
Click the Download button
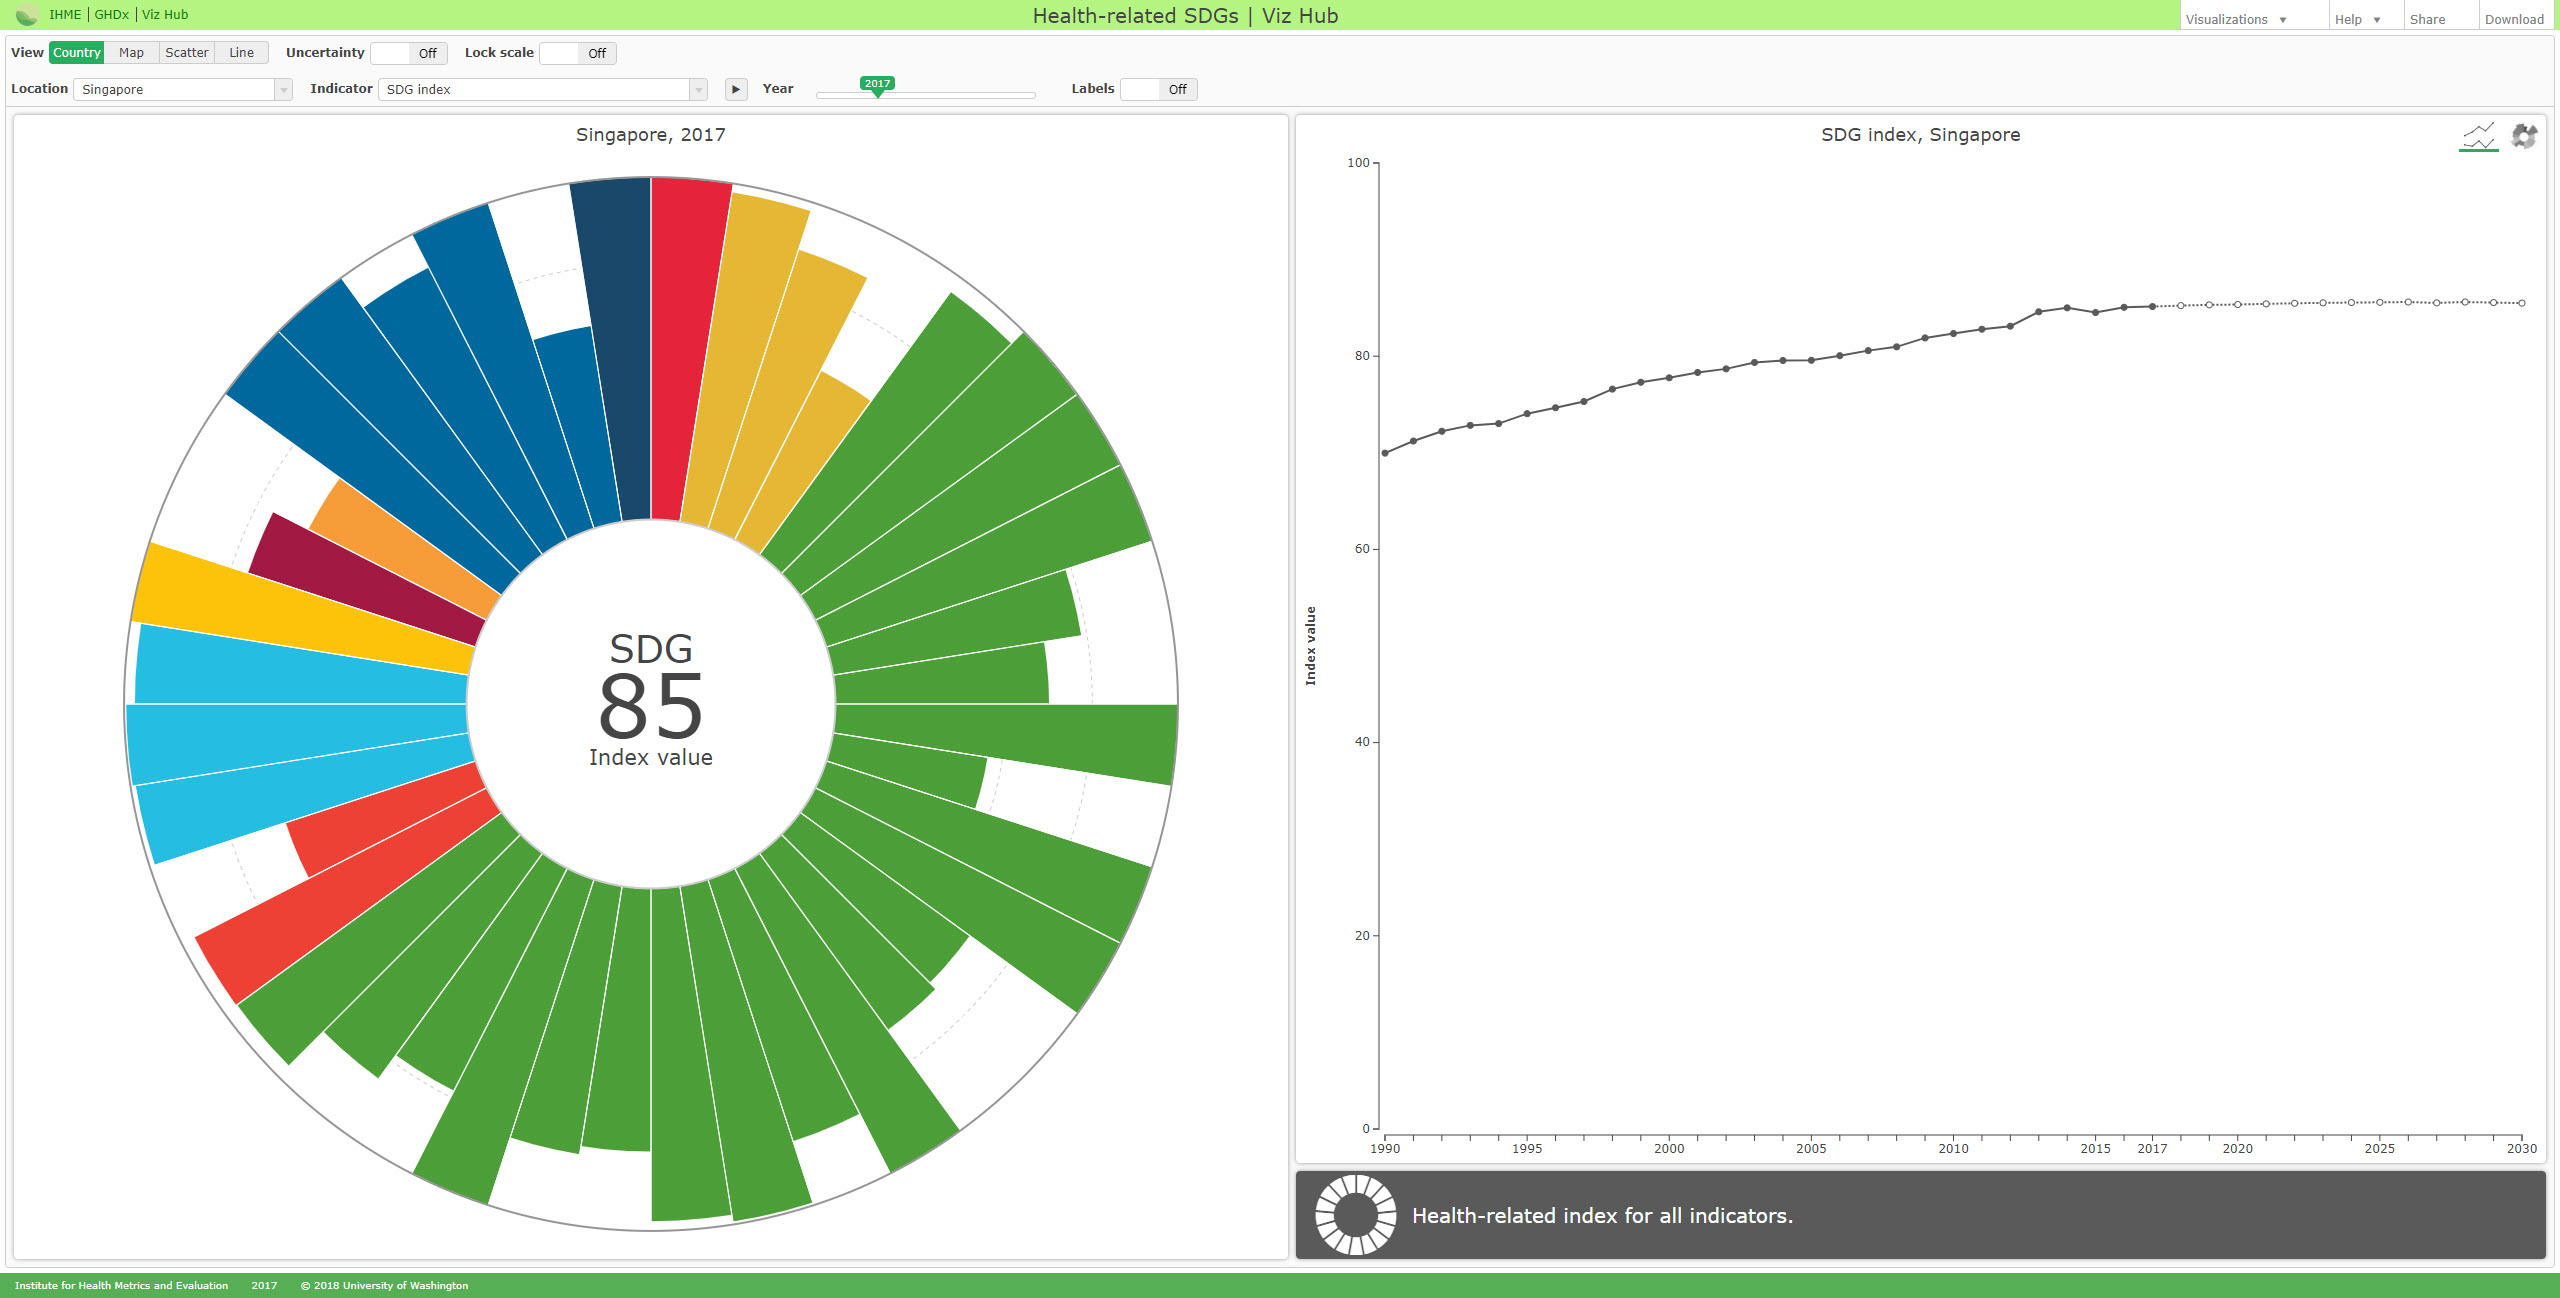(2514, 19)
